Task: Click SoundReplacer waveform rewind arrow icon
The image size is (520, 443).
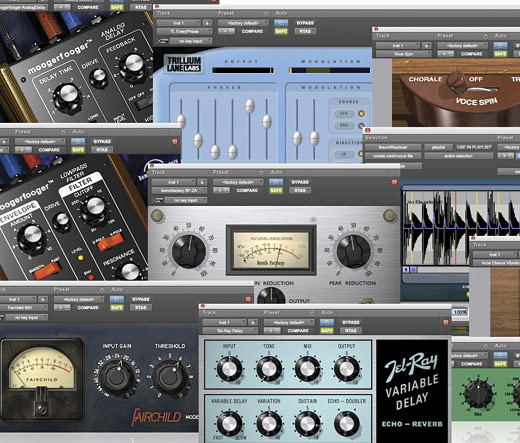Action: point(406,269)
